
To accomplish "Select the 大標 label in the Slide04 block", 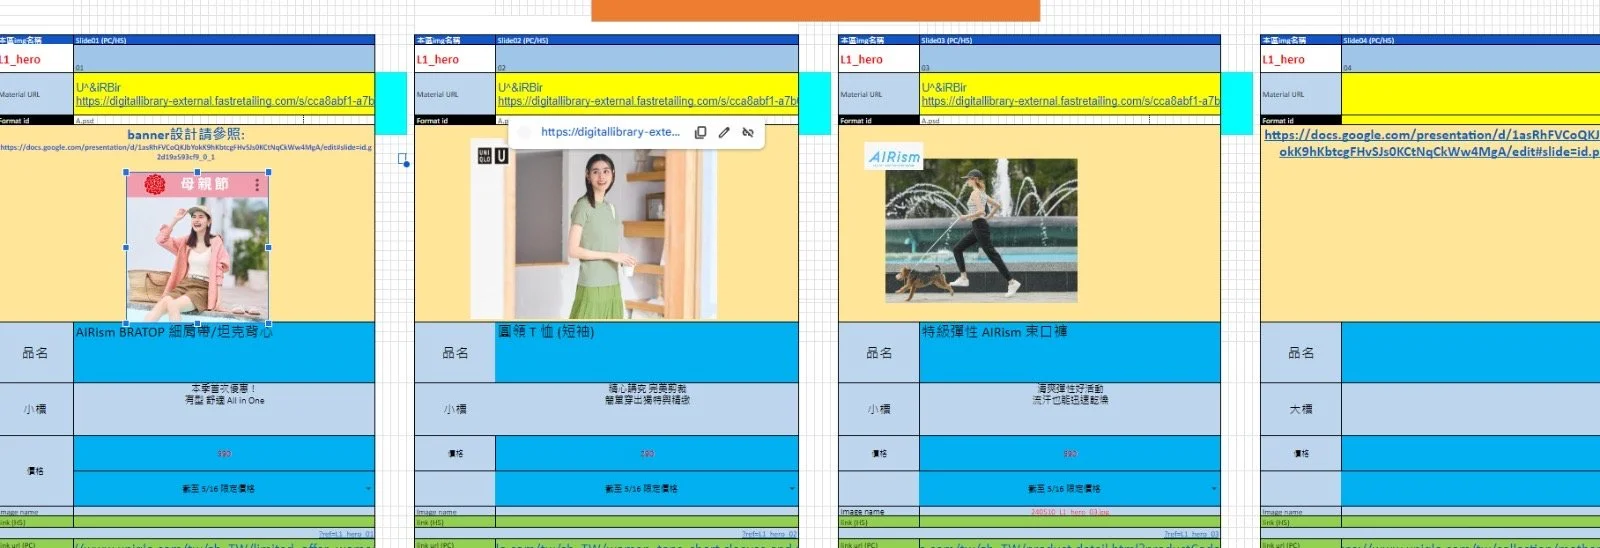I will (1301, 409).
